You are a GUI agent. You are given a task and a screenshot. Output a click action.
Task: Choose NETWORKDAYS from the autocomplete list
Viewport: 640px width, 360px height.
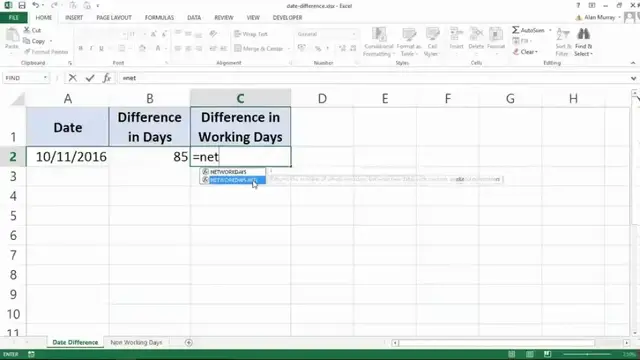(x=233, y=172)
